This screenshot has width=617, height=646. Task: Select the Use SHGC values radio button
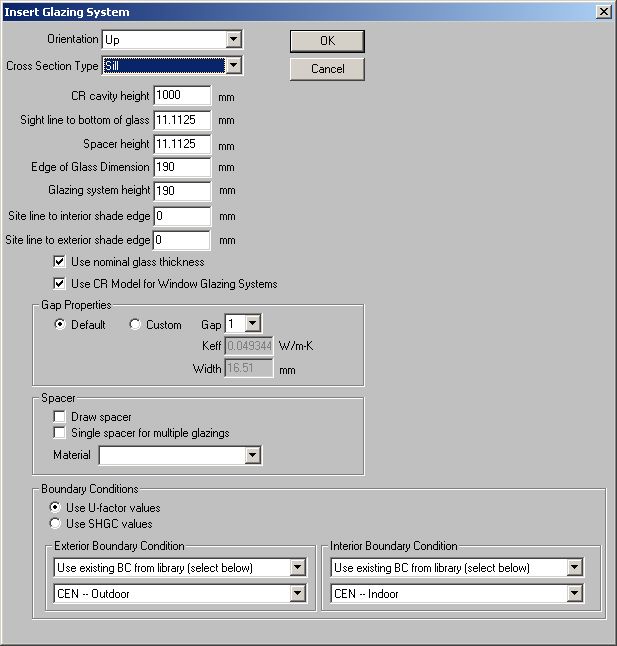click(58, 523)
